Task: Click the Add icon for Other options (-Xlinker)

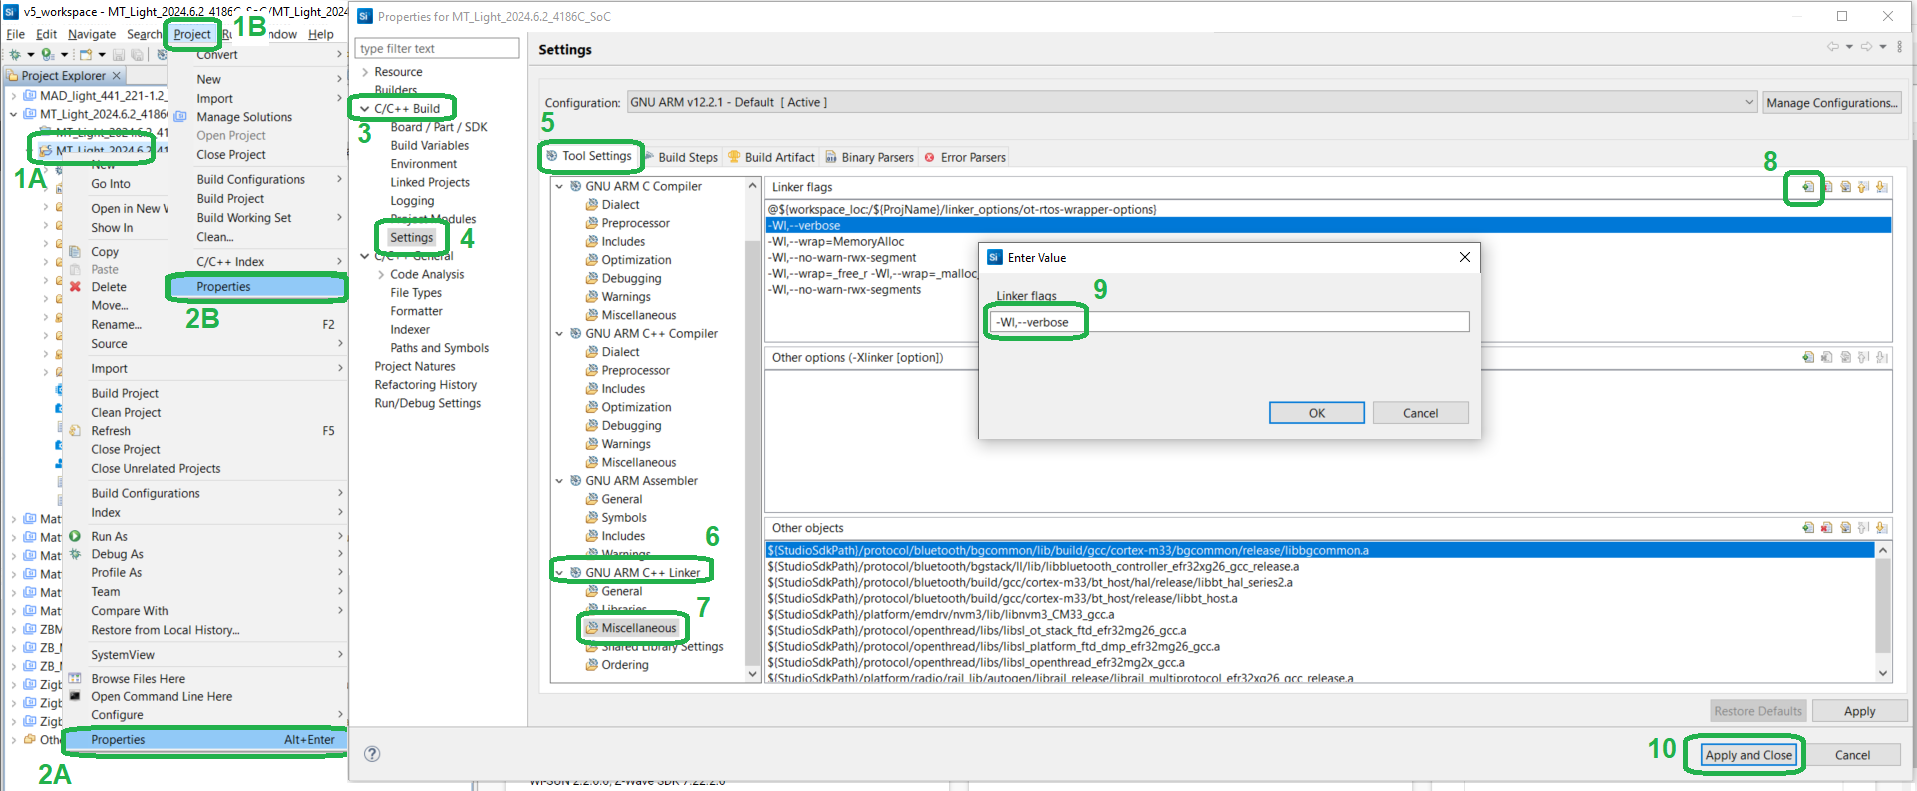Action: pos(1807,357)
